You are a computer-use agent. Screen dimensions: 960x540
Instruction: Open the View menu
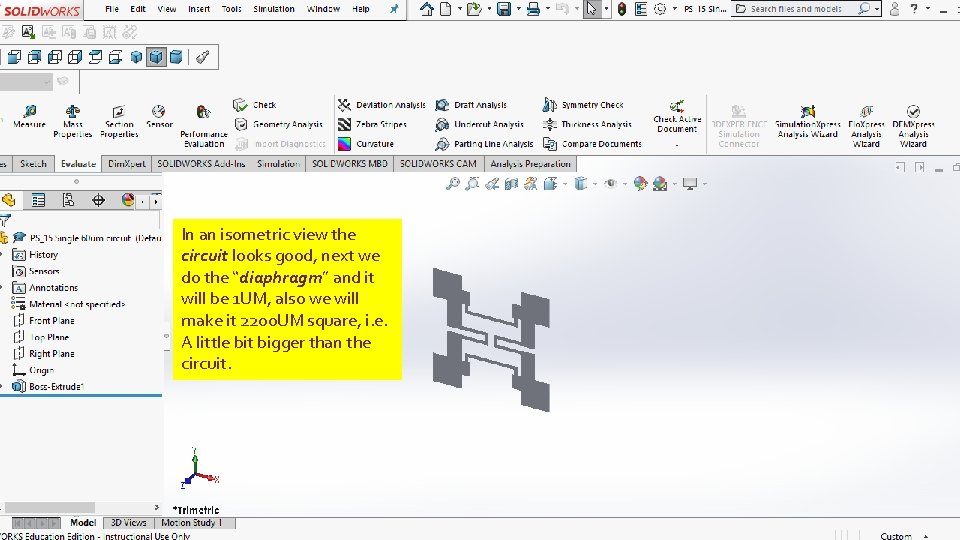[x=167, y=9]
